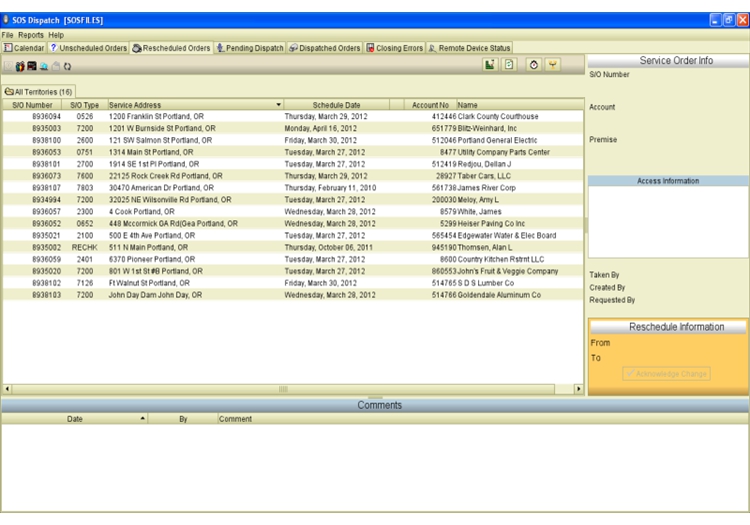Select order 8938103 at John Day Dam
Viewport: 750px width, 525px height.
pos(293,295)
